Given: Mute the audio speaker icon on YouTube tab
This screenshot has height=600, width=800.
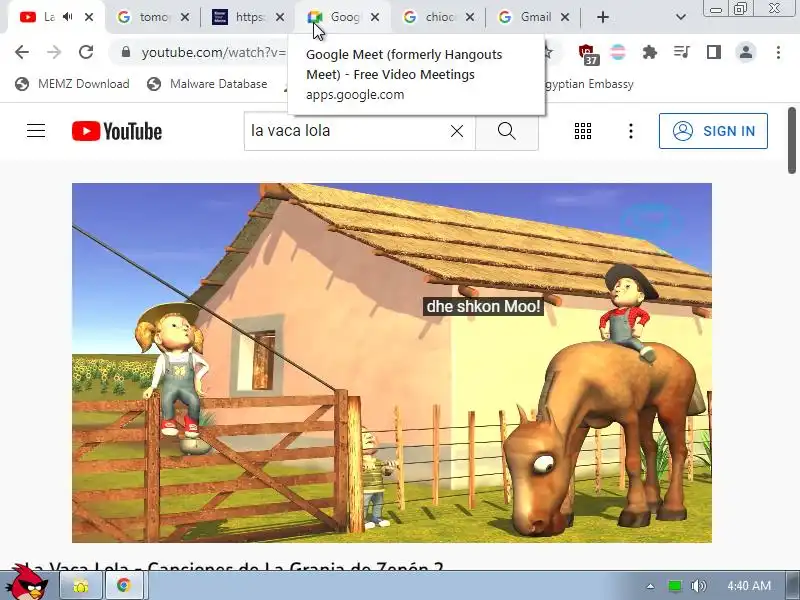Looking at the screenshot, I should click(67, 17).
